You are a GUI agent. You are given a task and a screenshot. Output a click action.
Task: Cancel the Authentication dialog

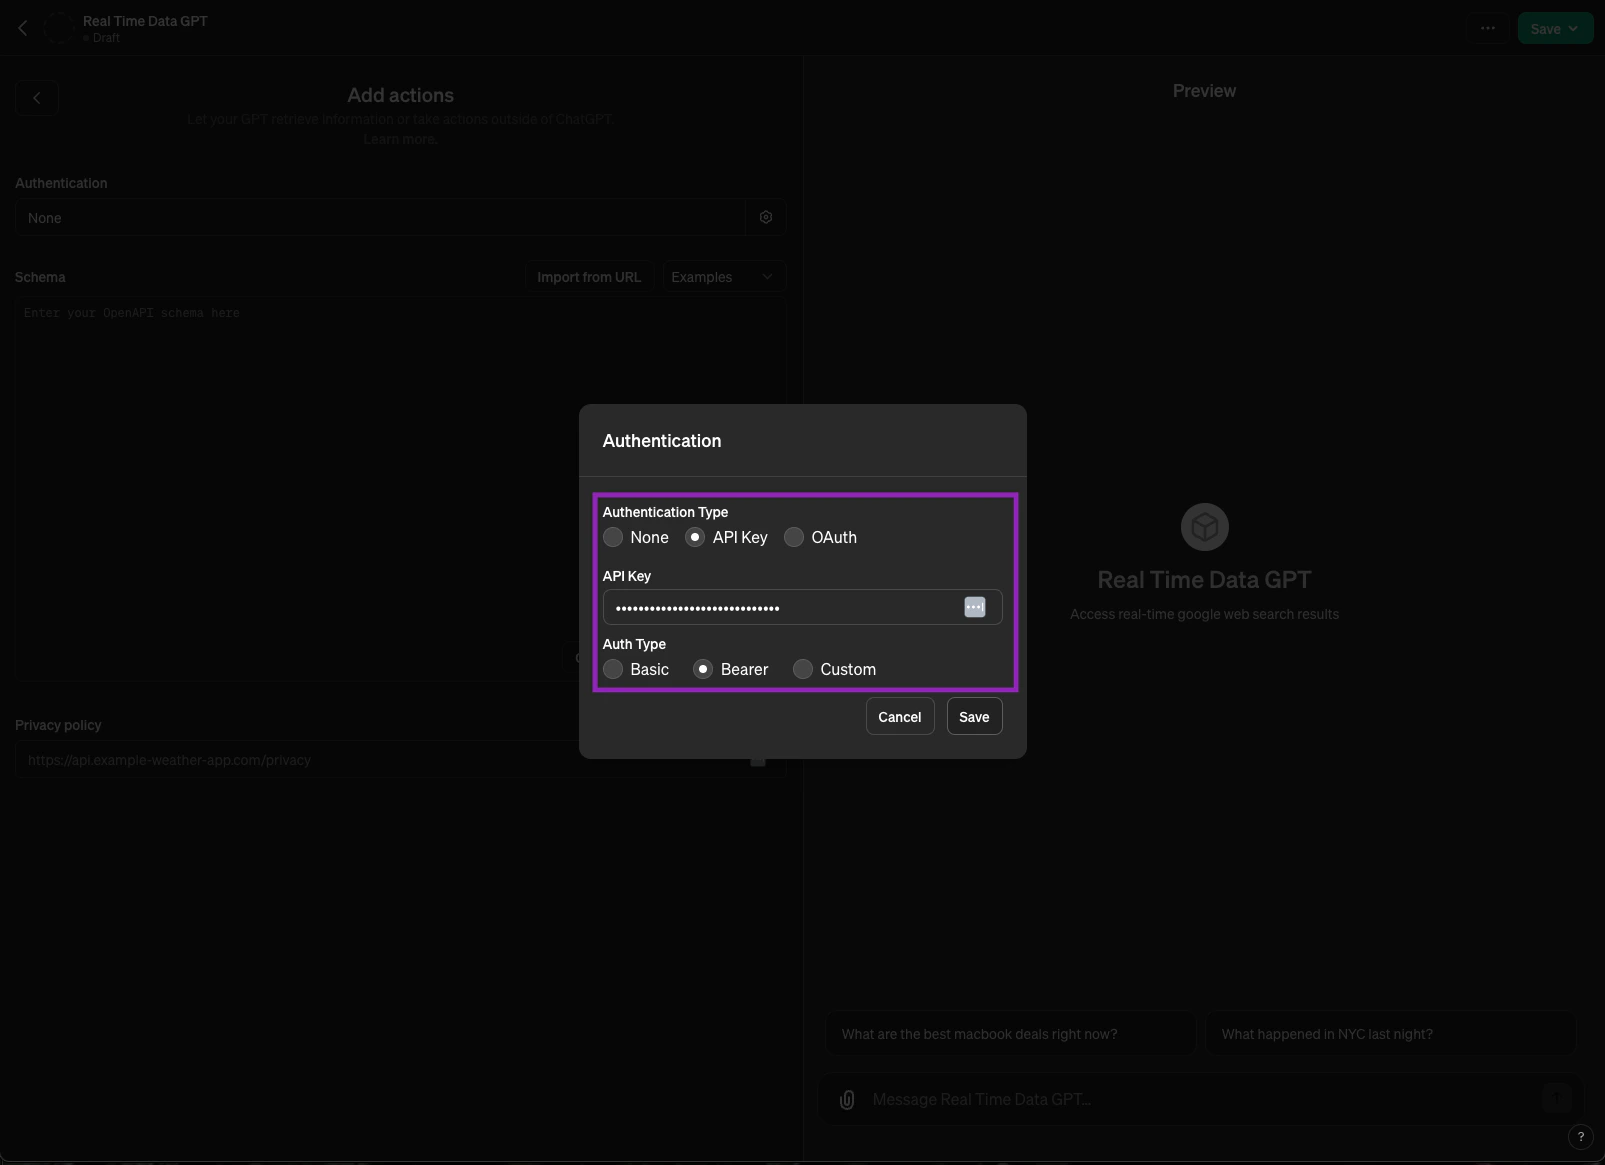[900, 717]
